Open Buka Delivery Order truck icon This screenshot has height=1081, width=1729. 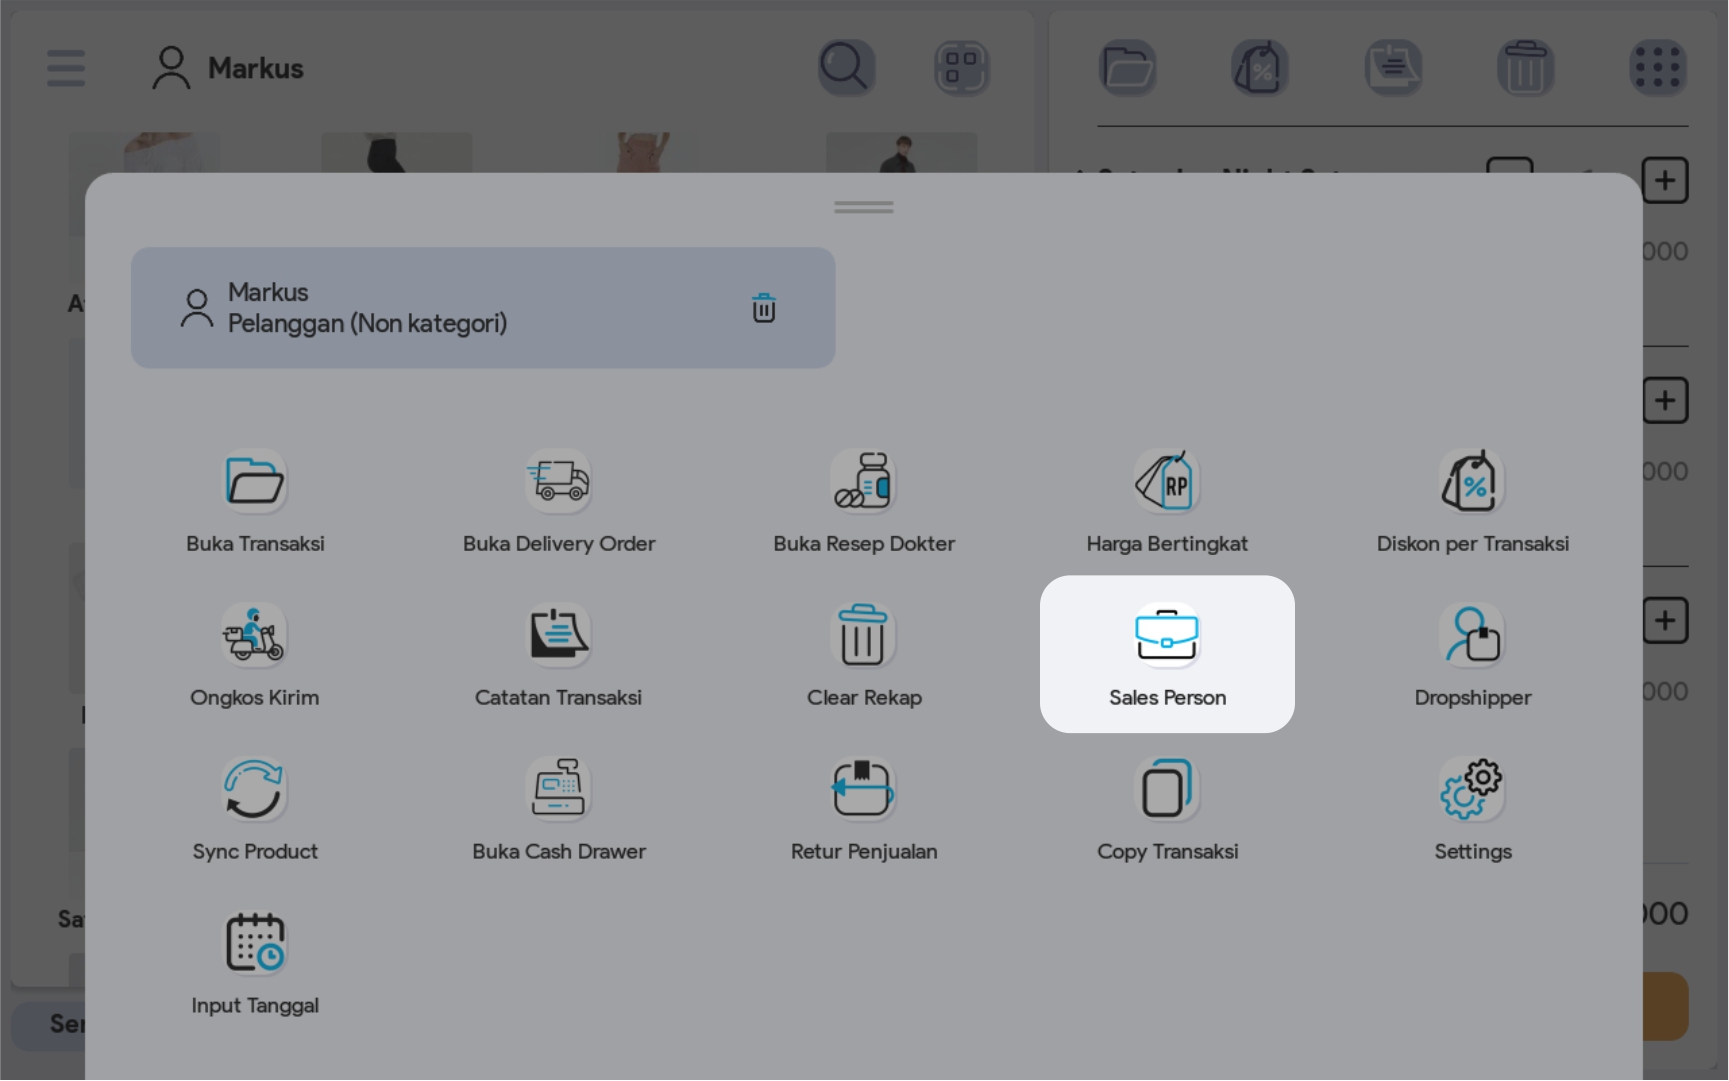(558, 482)
